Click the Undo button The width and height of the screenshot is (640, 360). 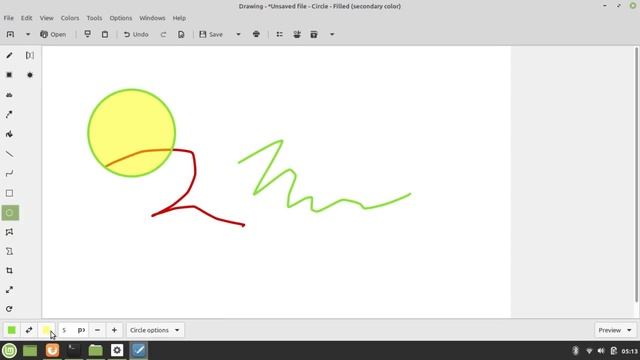tap(136, 34)
